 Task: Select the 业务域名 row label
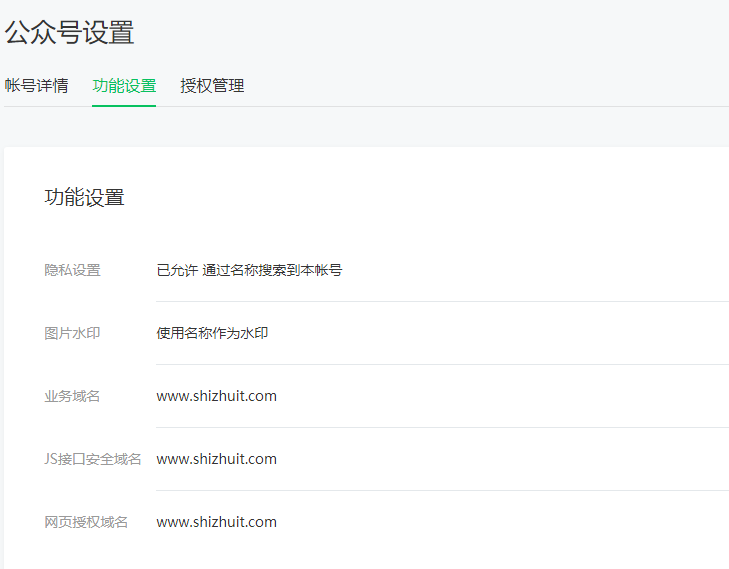[72, 396]
